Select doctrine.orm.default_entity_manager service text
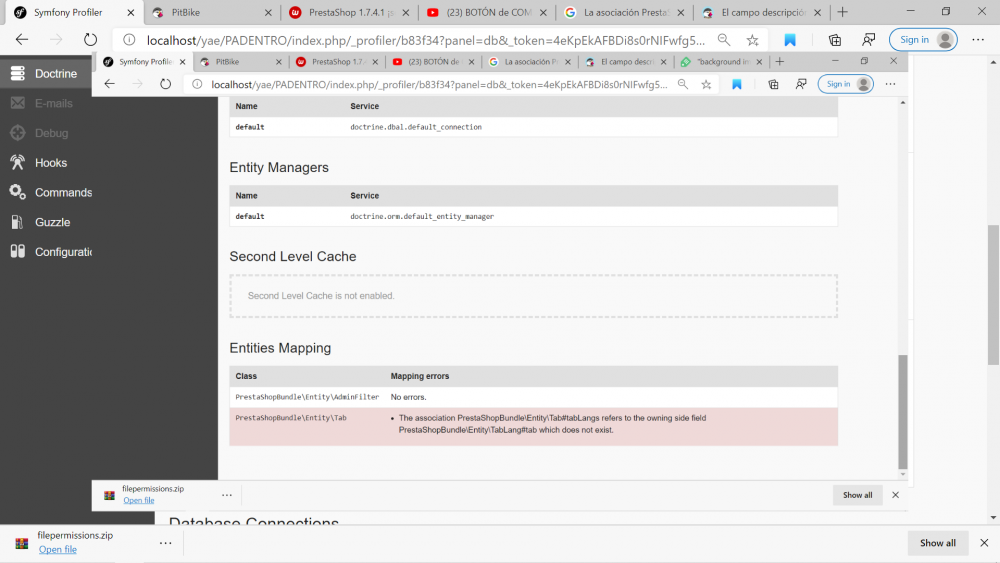The height and width of the screenshot is (563, 1000). (422, 217)
